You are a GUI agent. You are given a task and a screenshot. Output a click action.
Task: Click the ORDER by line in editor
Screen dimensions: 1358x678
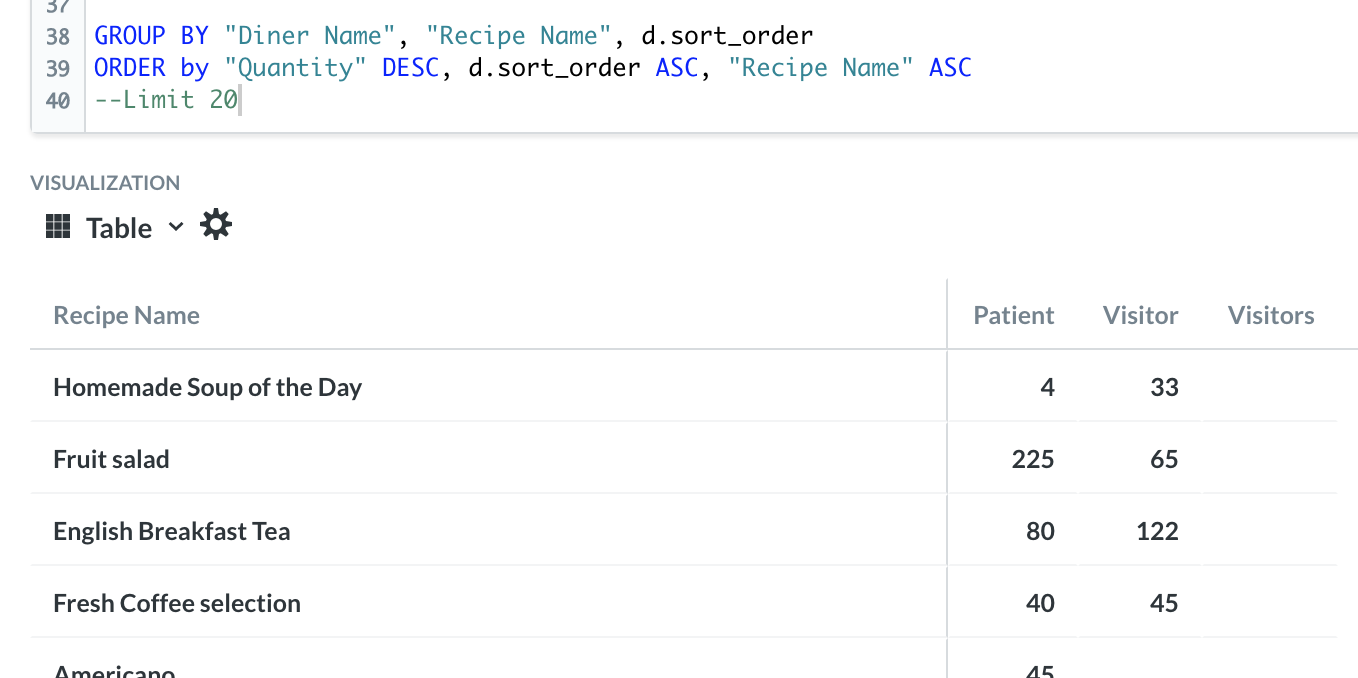point(533,68)
